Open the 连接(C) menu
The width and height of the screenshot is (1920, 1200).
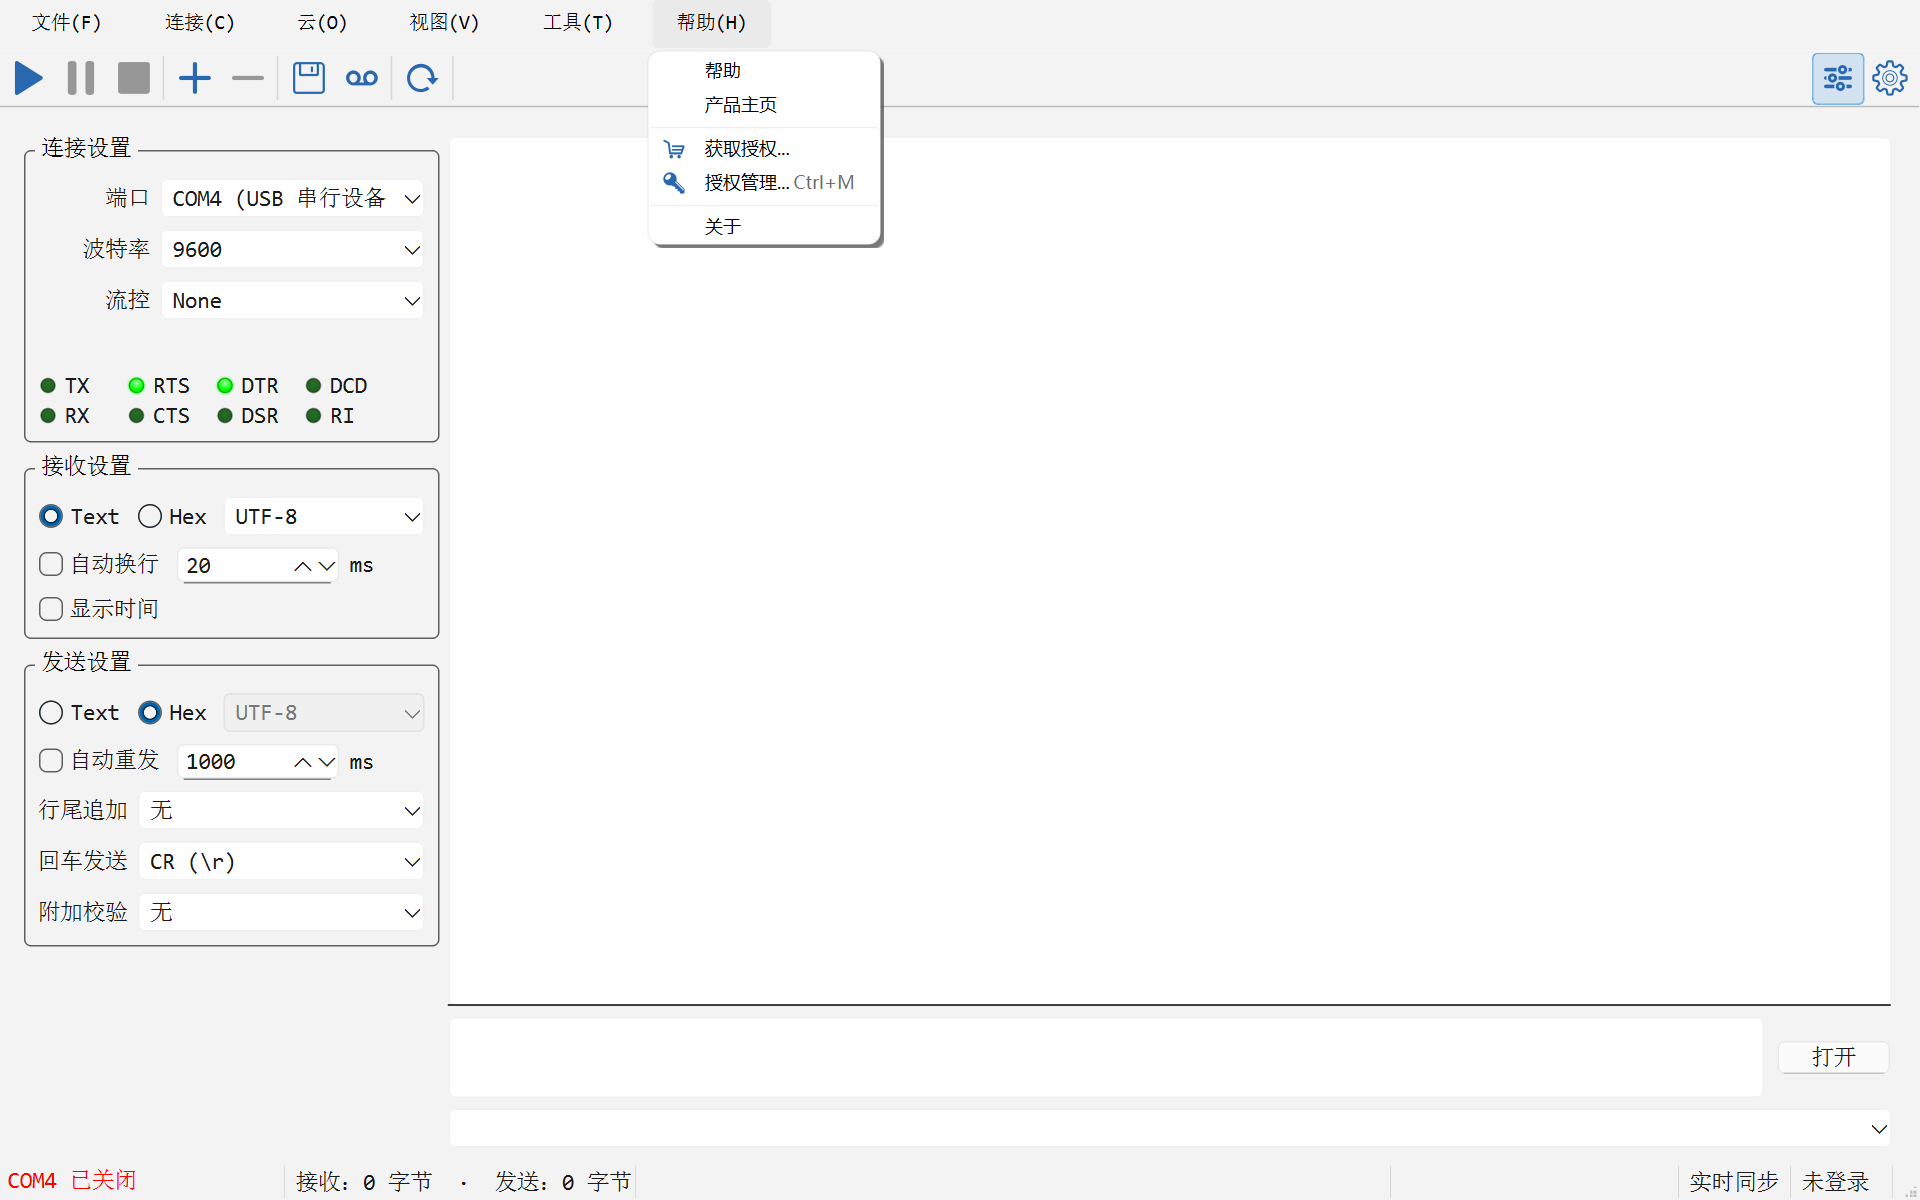pyautogui.click(x=199, y=23)
